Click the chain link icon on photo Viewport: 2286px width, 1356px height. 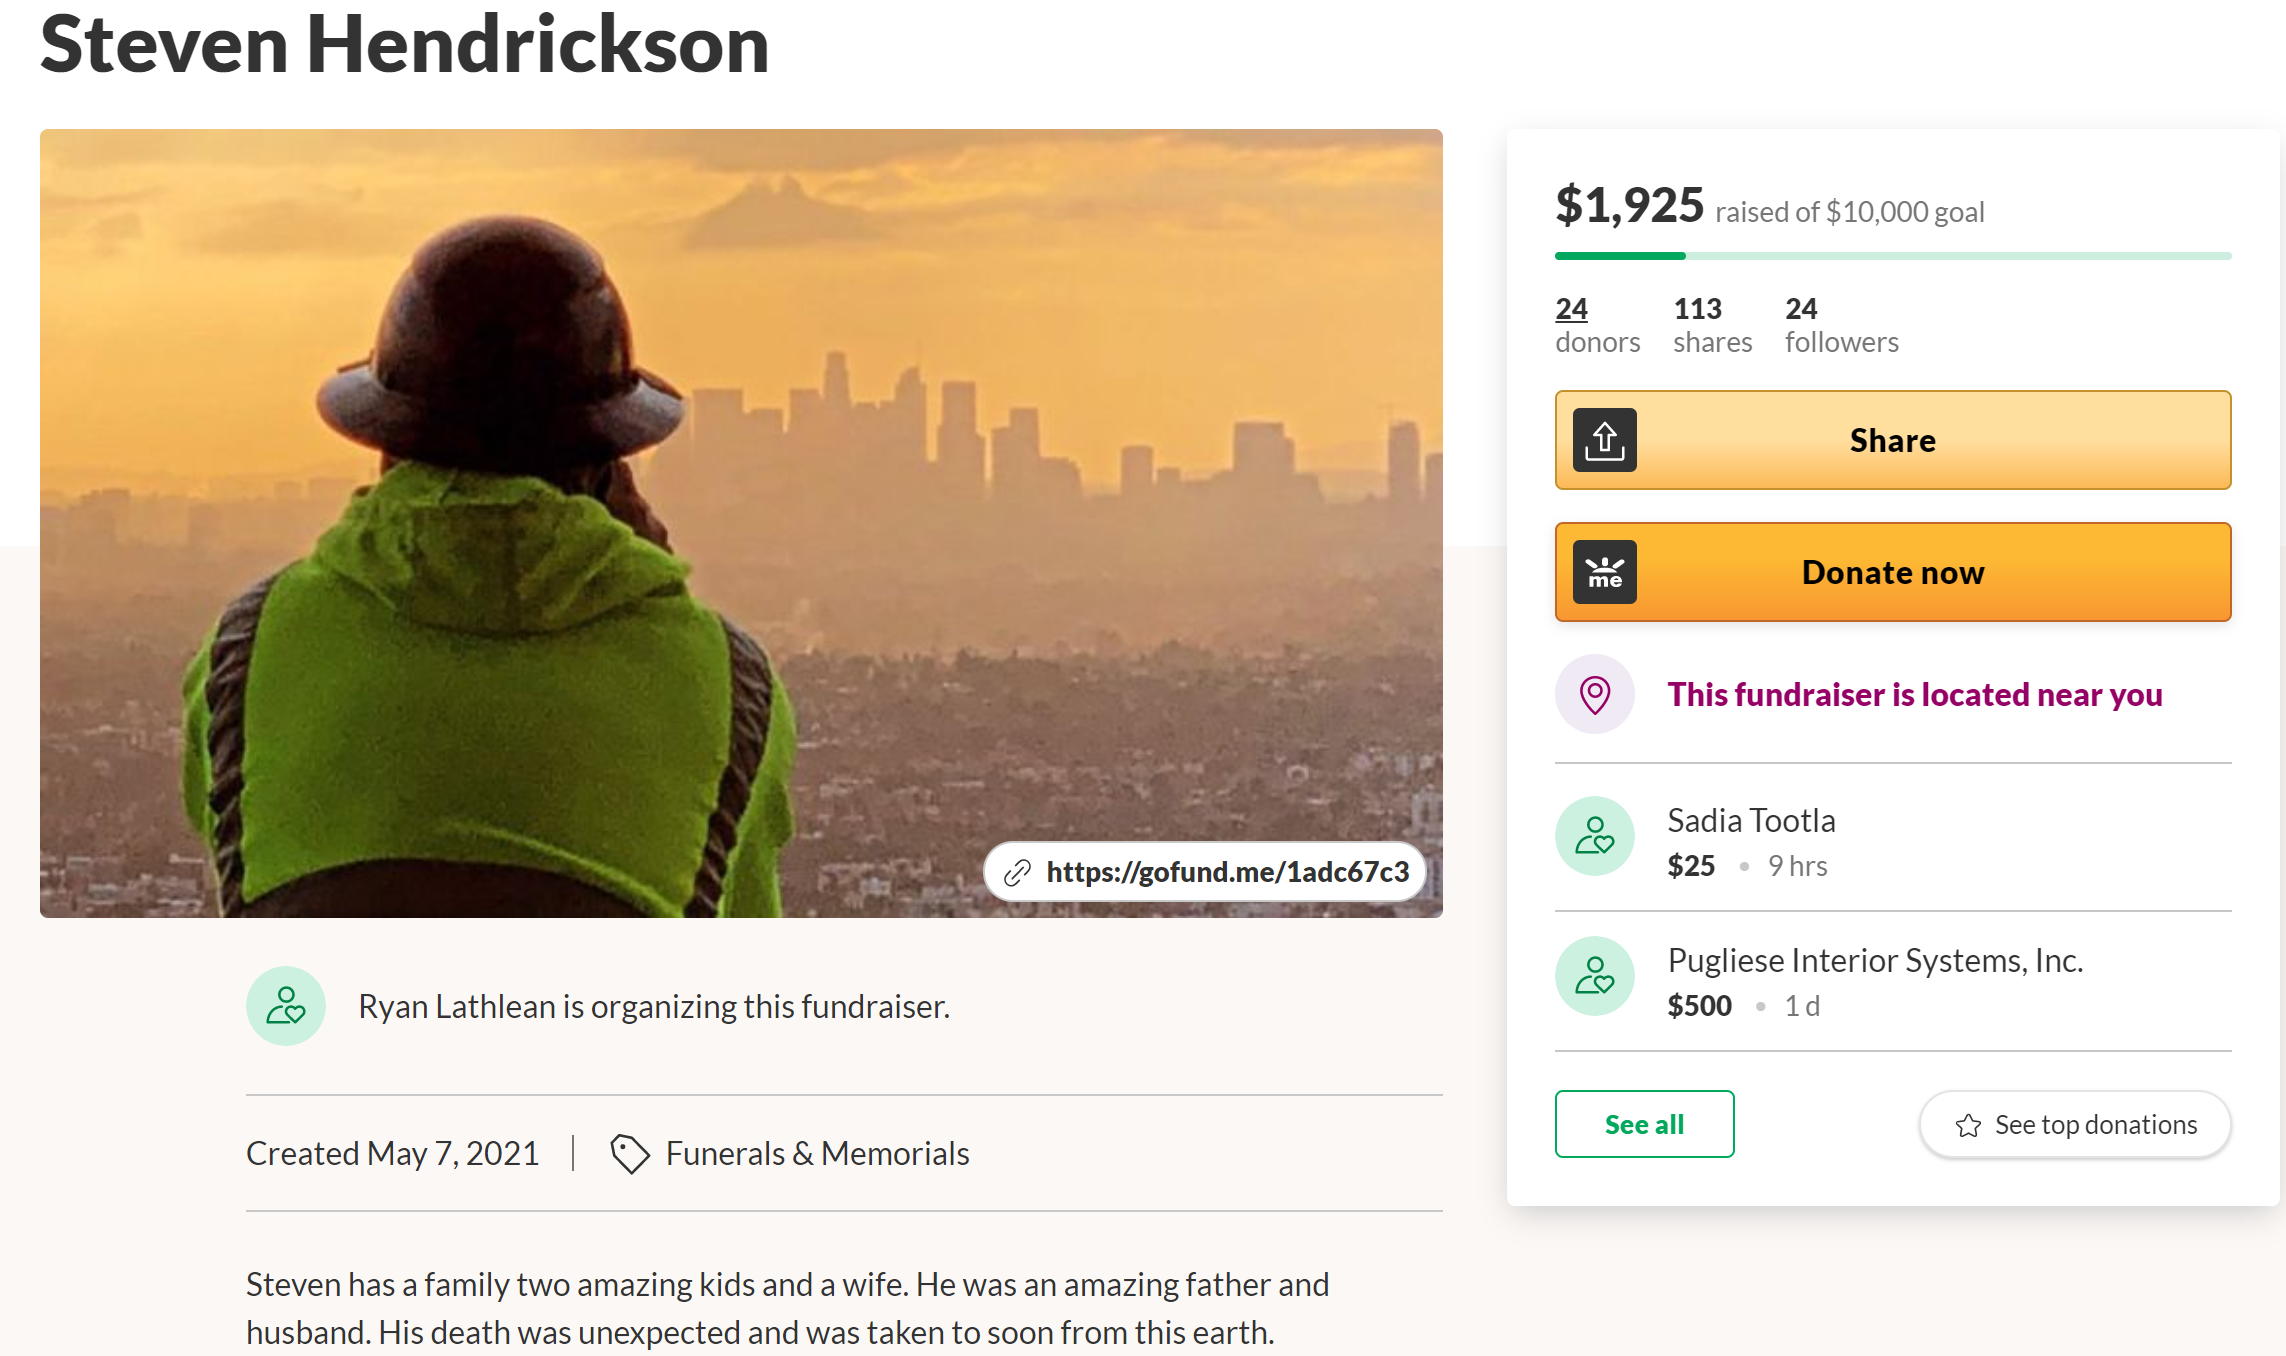click(x=1017, y=873)
